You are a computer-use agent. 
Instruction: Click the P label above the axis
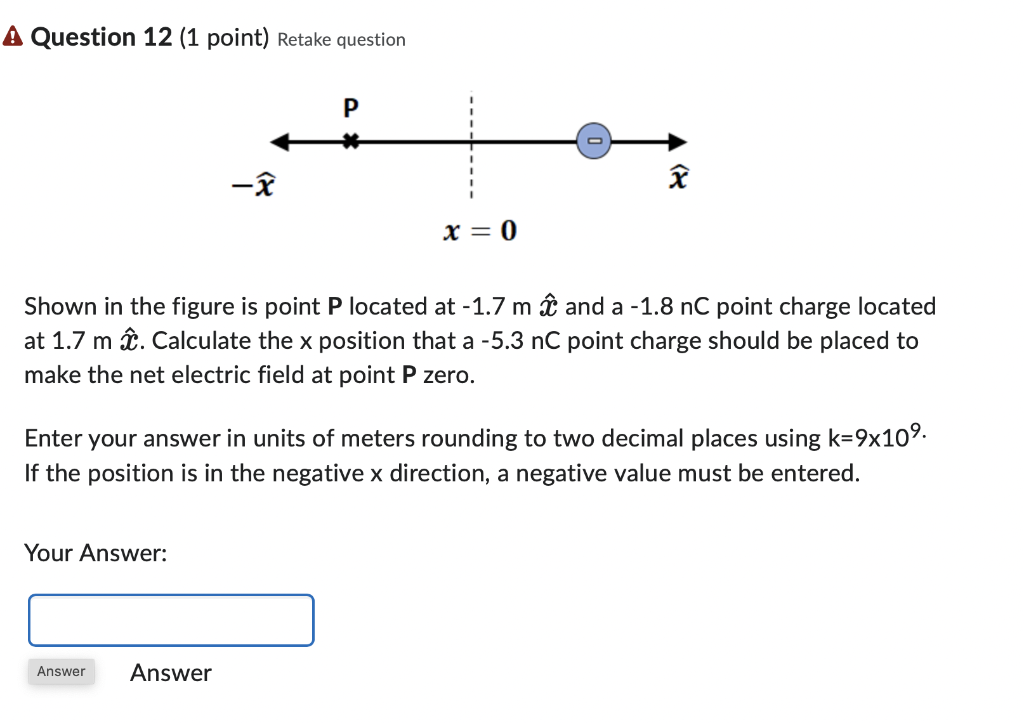351,106
